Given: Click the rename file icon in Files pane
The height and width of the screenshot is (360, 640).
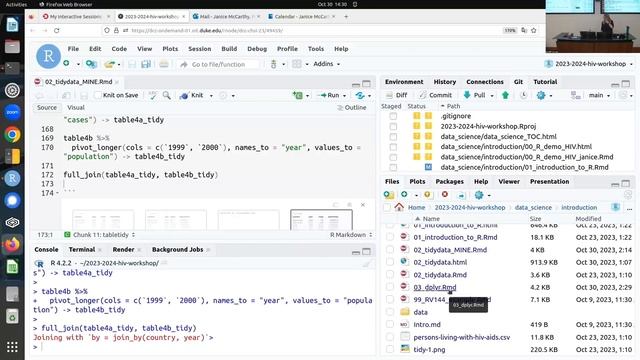Looking at the screenshot, I should tap(461, 195).
